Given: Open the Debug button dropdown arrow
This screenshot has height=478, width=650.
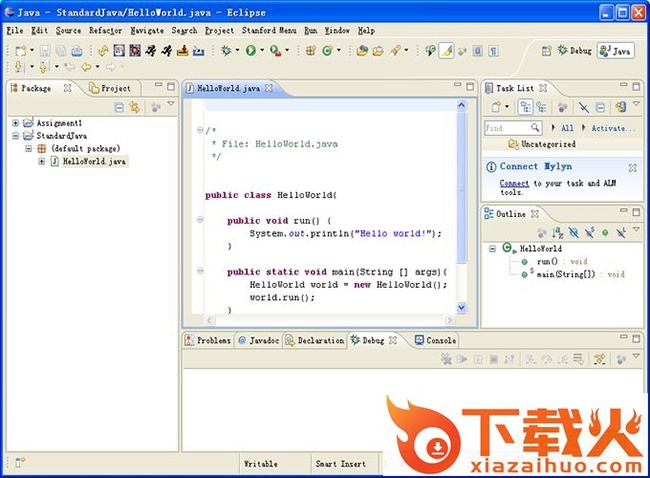Looking at the screenshot, I should pos(238,51).
